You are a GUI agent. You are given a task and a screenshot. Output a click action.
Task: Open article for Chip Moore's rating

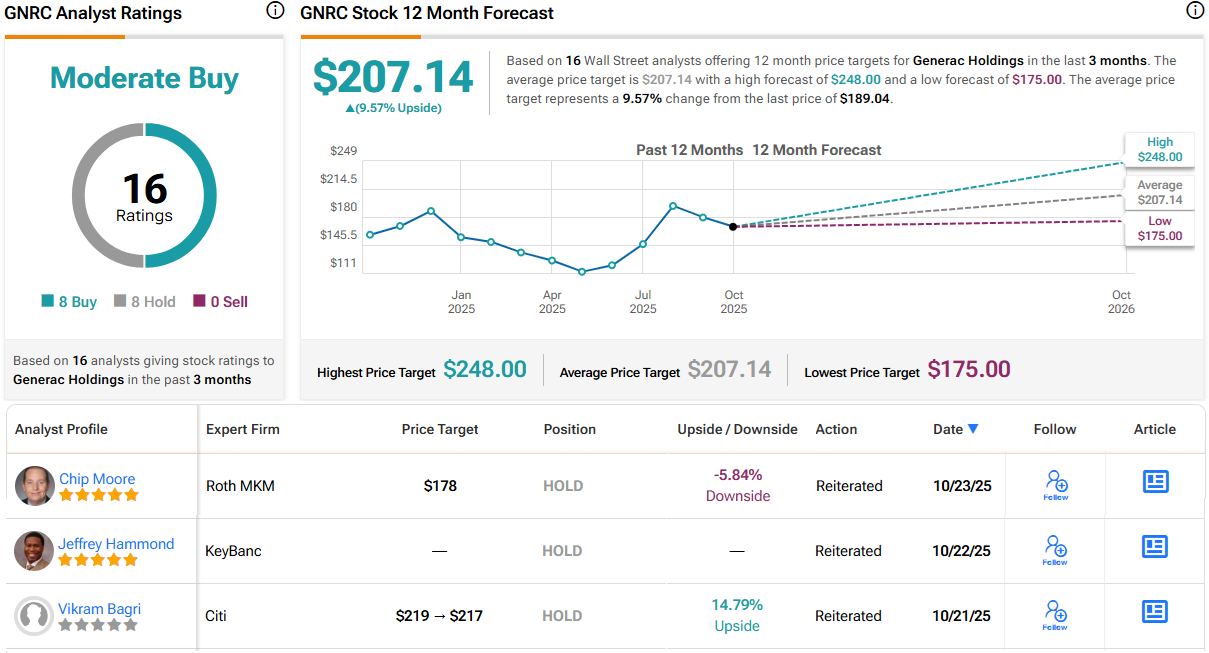[x=1155, y=482]
